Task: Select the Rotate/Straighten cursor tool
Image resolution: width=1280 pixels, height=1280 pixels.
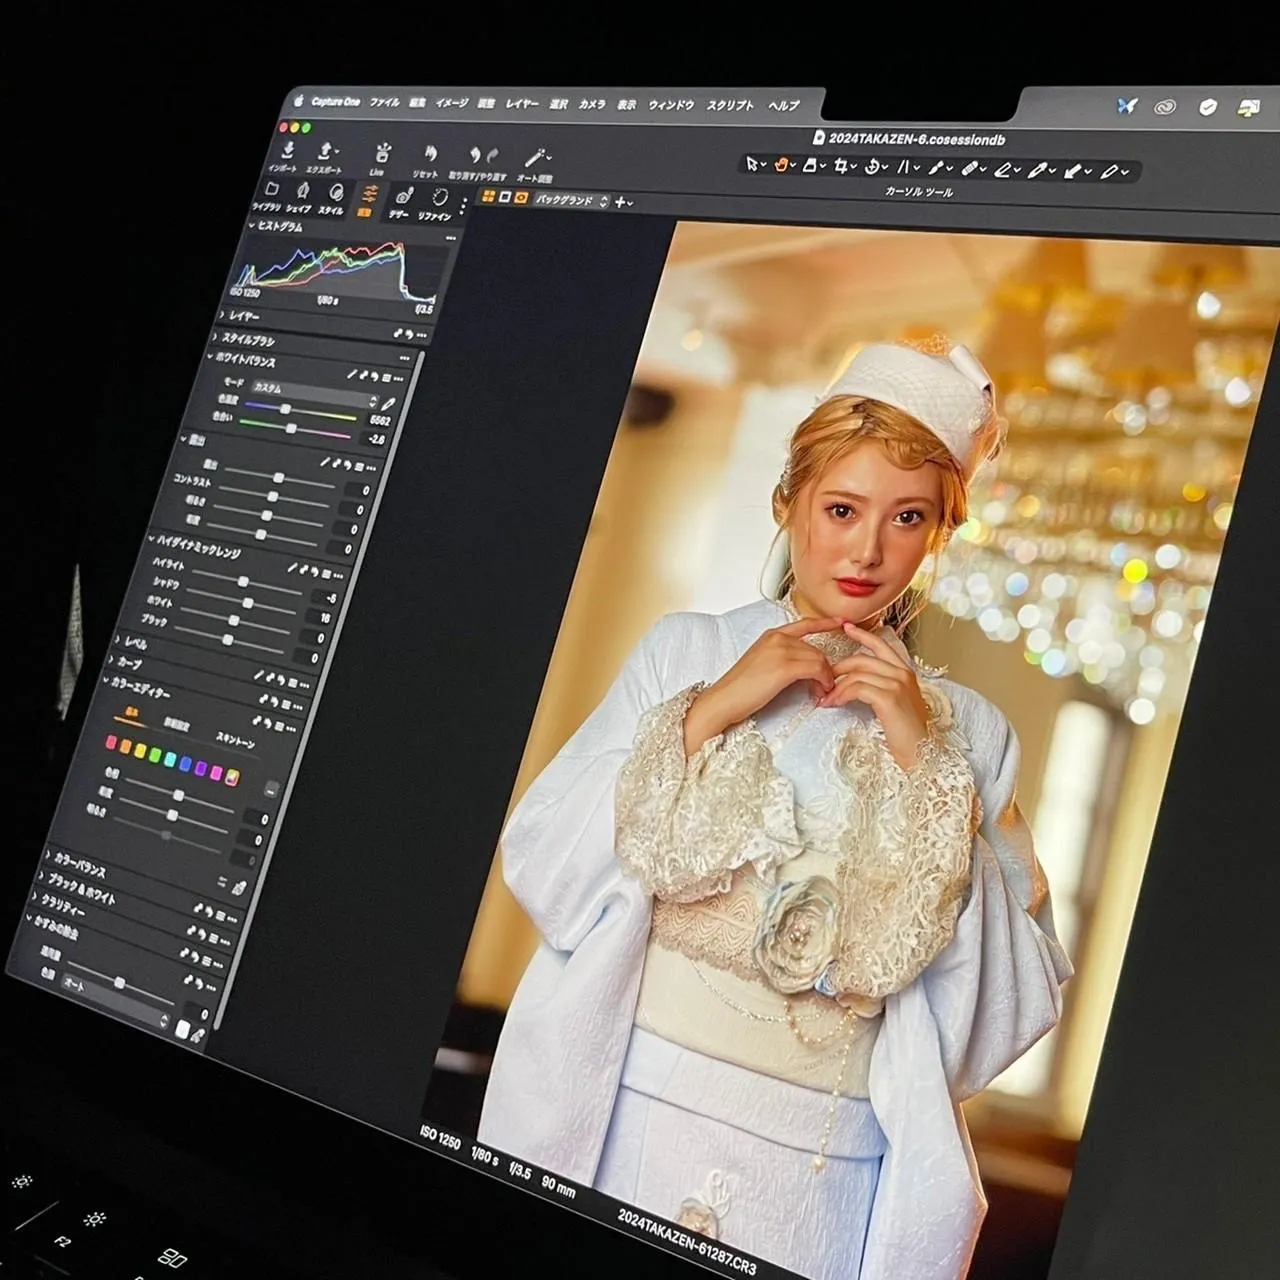Action: [x=872, y=167]
